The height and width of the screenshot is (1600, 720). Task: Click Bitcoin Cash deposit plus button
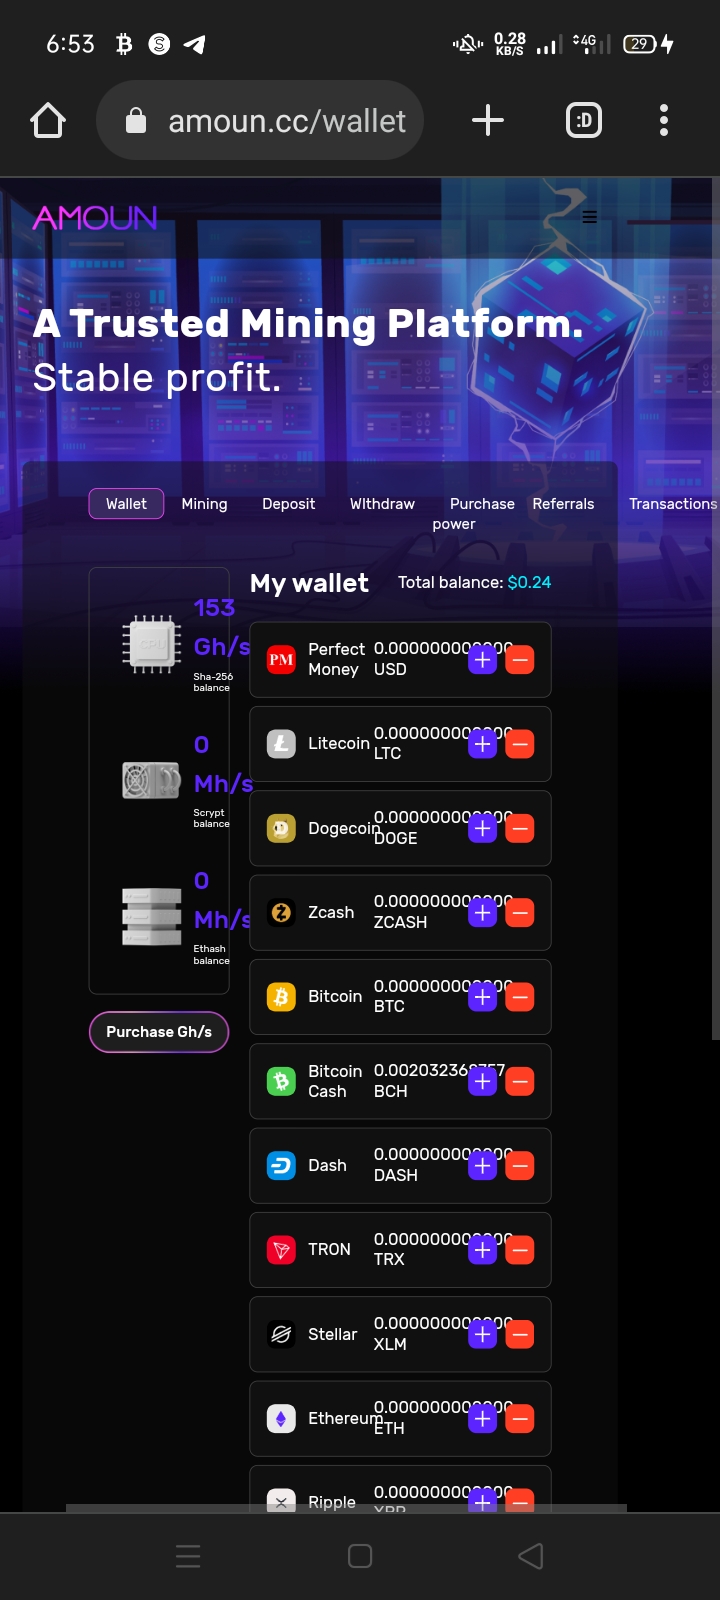482,1081
